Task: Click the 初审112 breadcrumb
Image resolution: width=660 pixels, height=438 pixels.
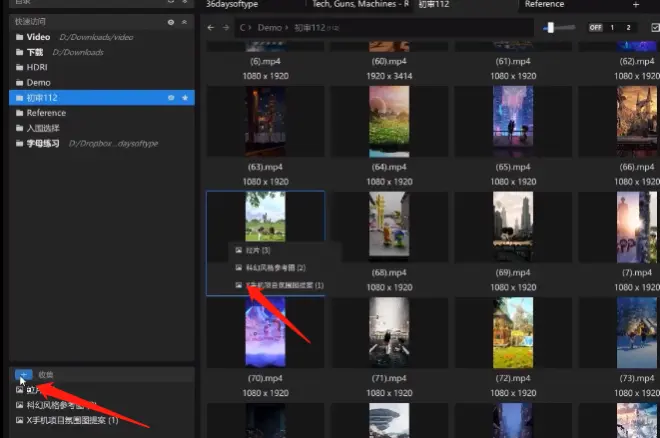Action: pyautogui.click(x=310, y=28)
